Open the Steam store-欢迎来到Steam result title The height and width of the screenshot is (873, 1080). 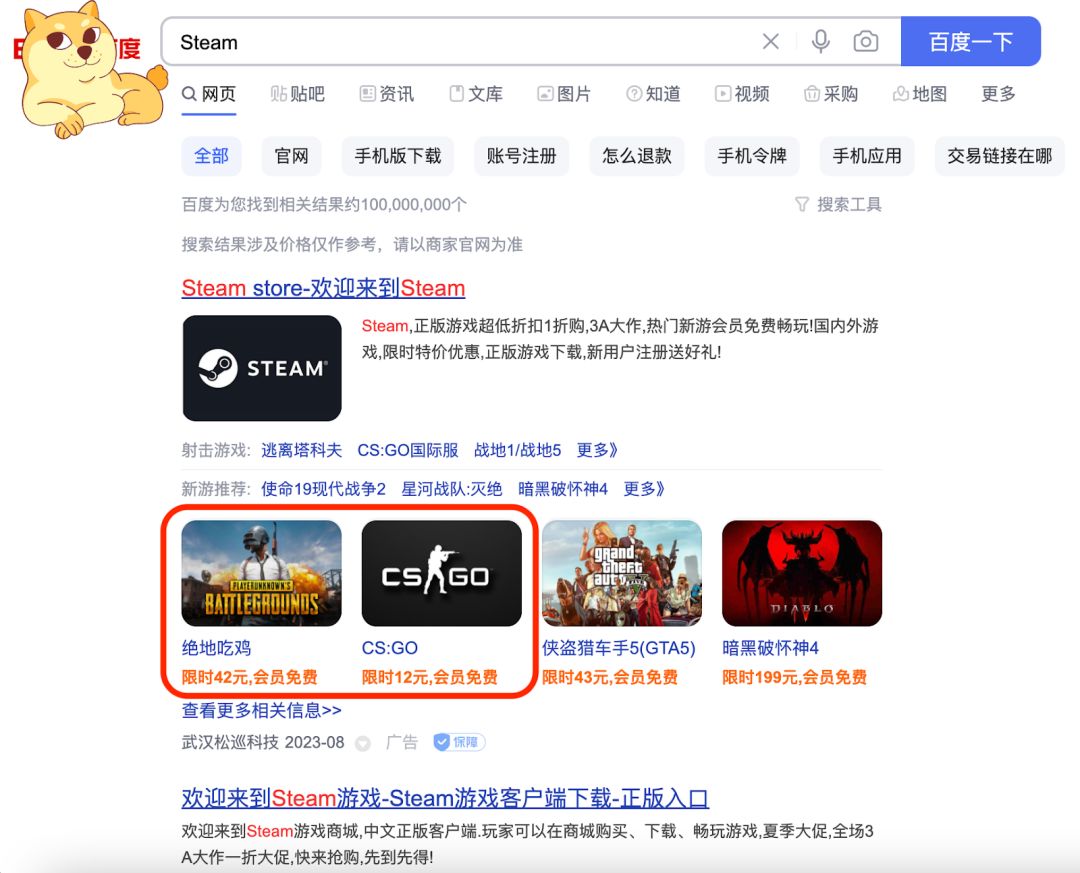click(x=323, y=288)
